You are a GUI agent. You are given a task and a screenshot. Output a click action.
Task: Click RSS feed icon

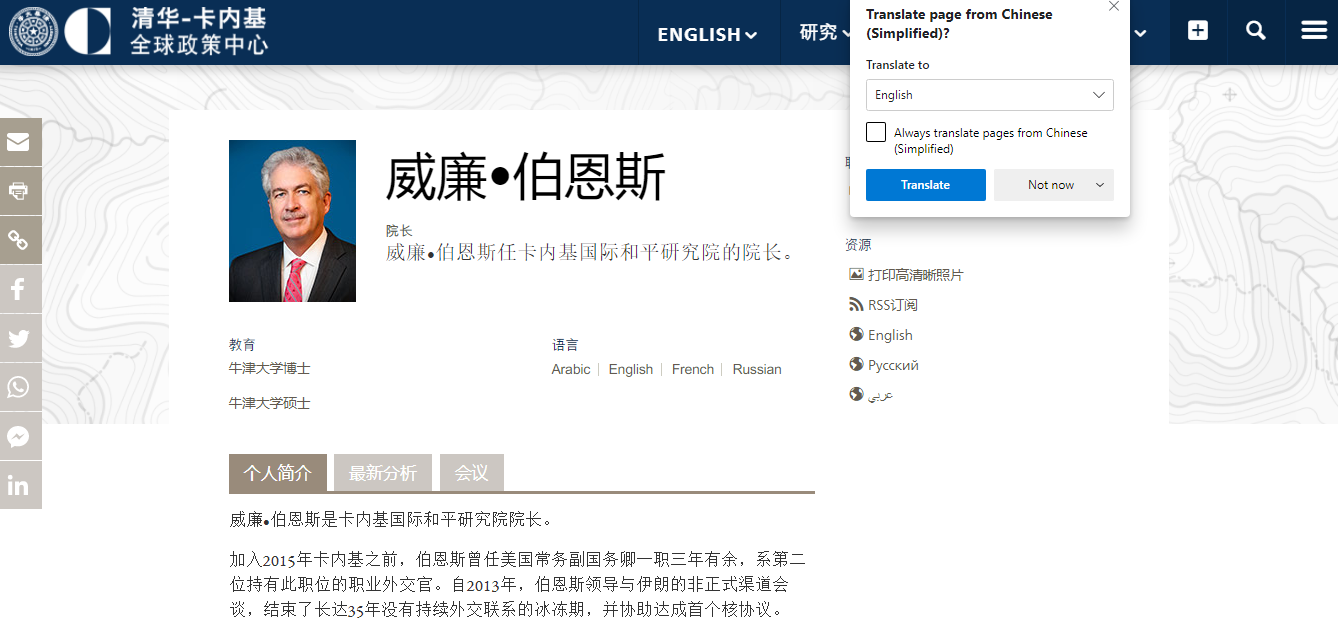[x=856, y=304]
